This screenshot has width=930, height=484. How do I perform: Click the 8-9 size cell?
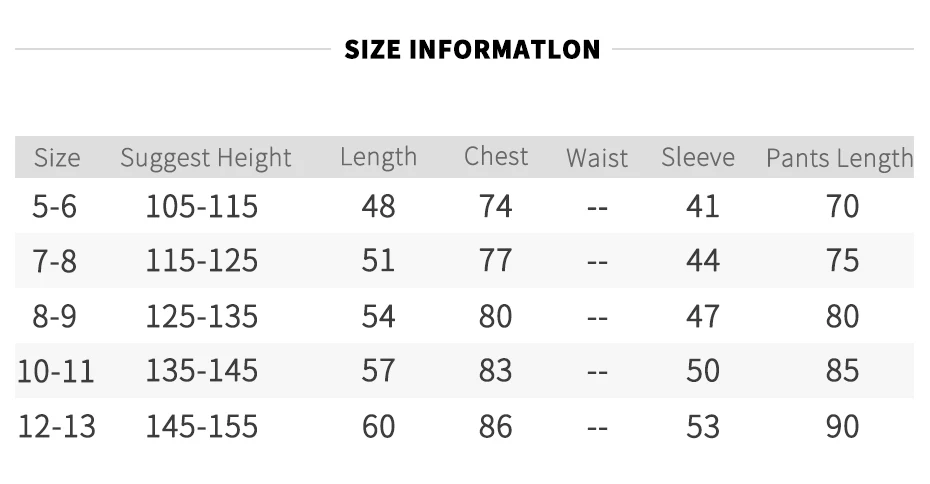coord(55,316)
